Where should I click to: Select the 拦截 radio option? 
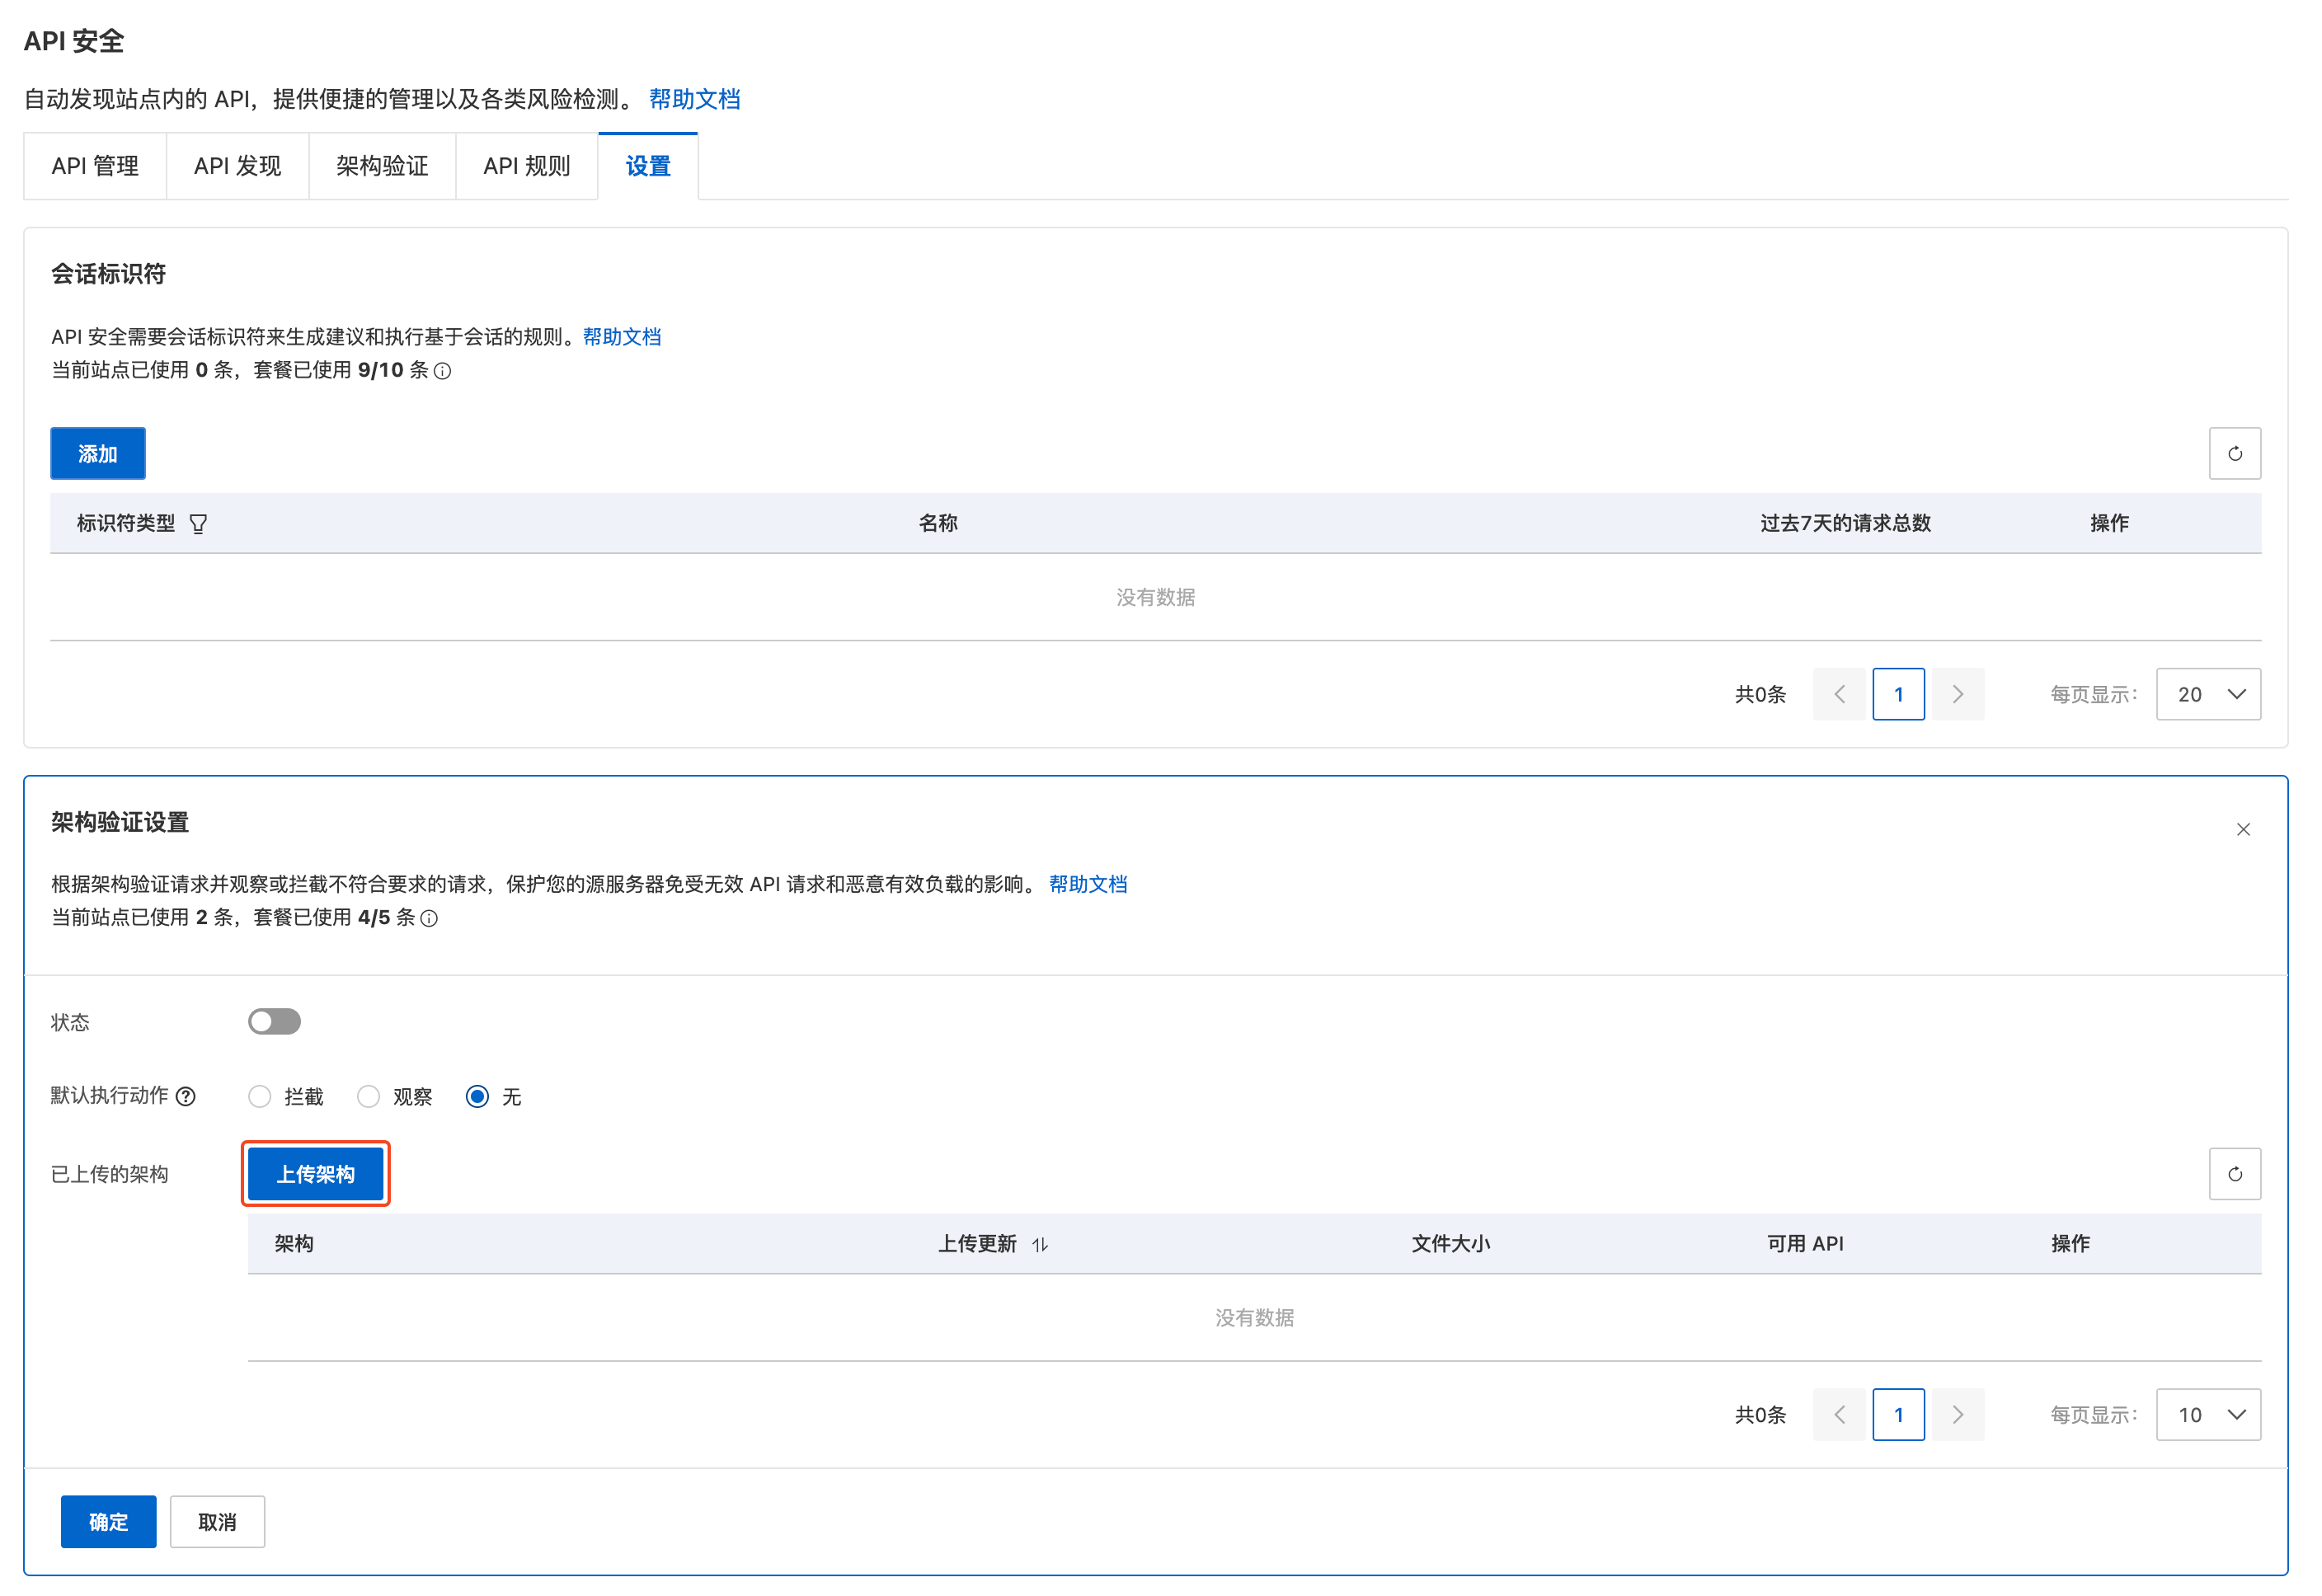(x=260, y=1097)
